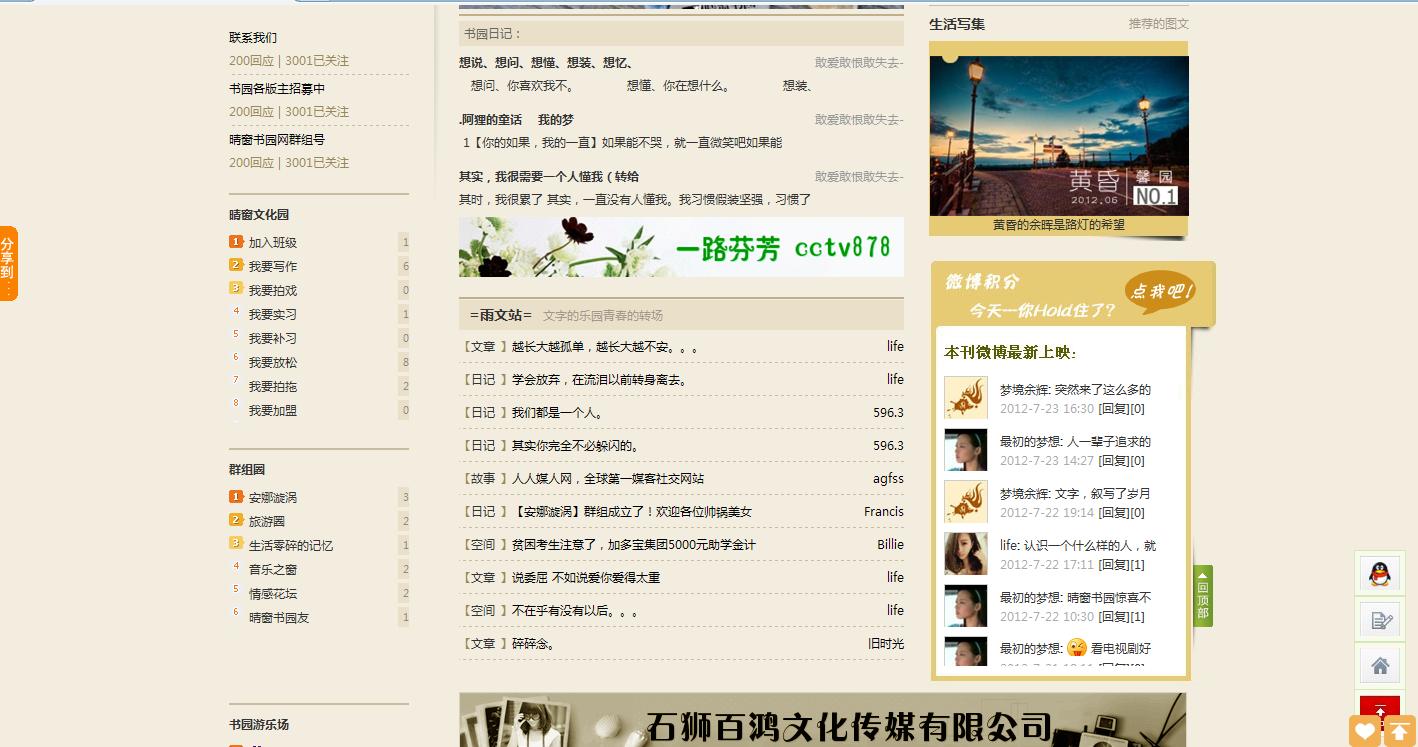Open avatar of 最初的梦想 post at 14:27

[966, 450]
